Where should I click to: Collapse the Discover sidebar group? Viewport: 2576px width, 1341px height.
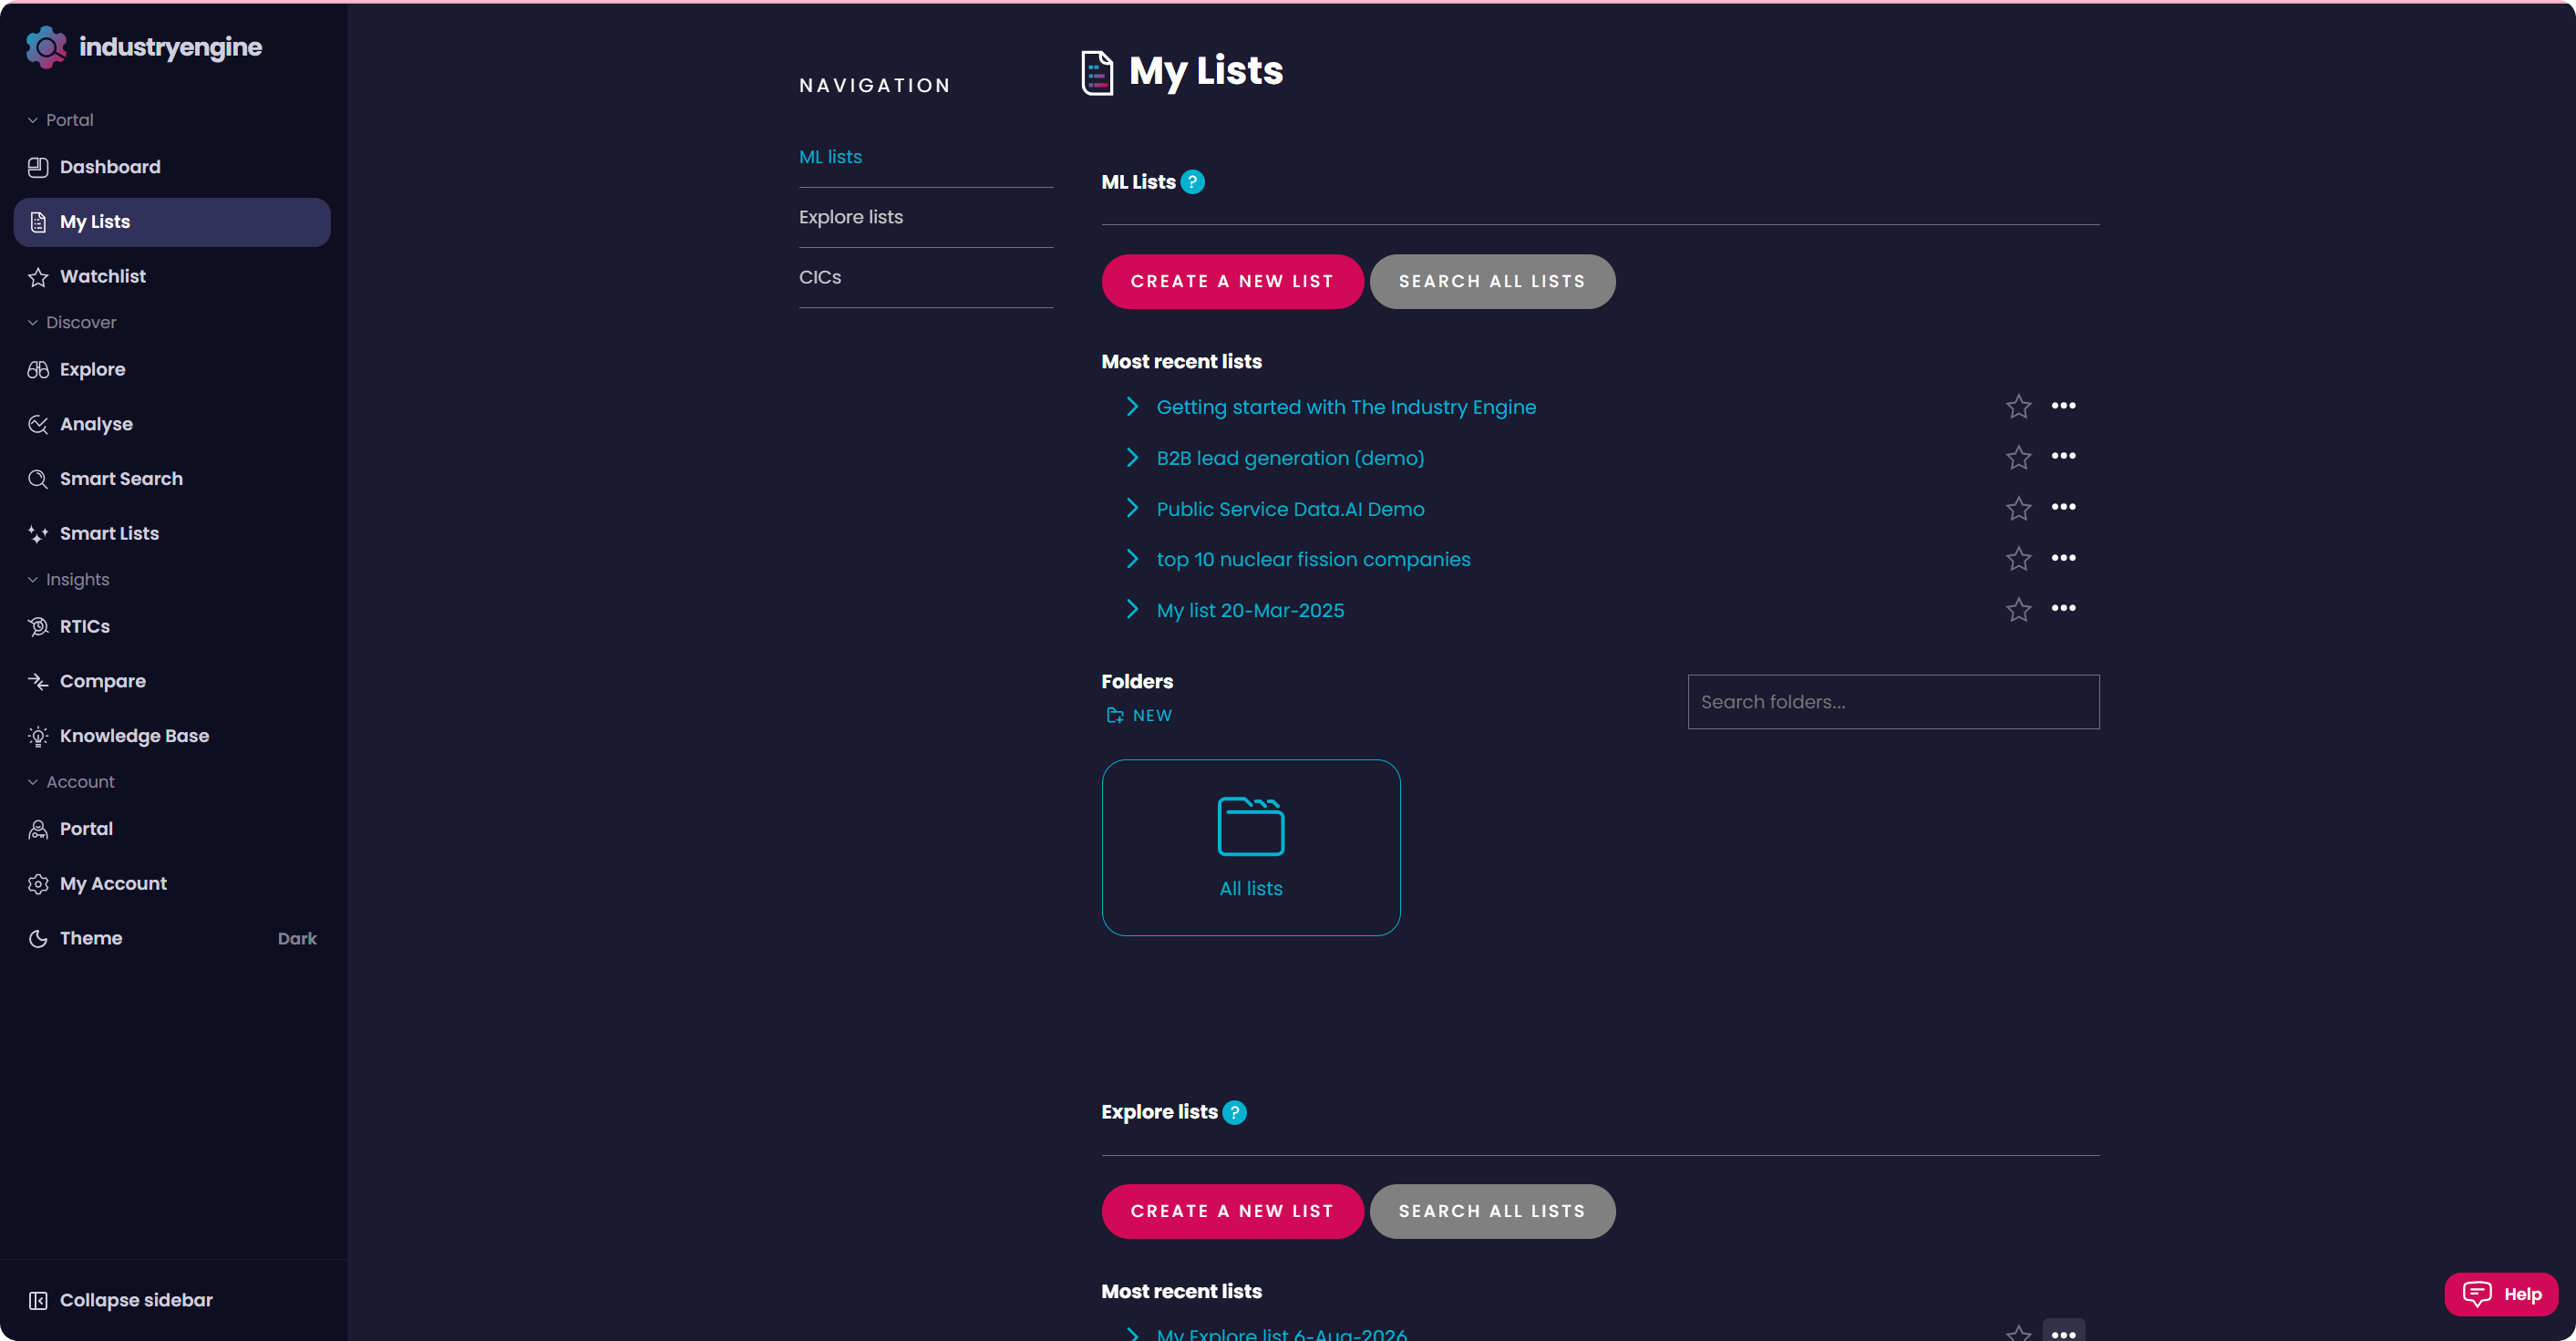click(x=71, y=322)
